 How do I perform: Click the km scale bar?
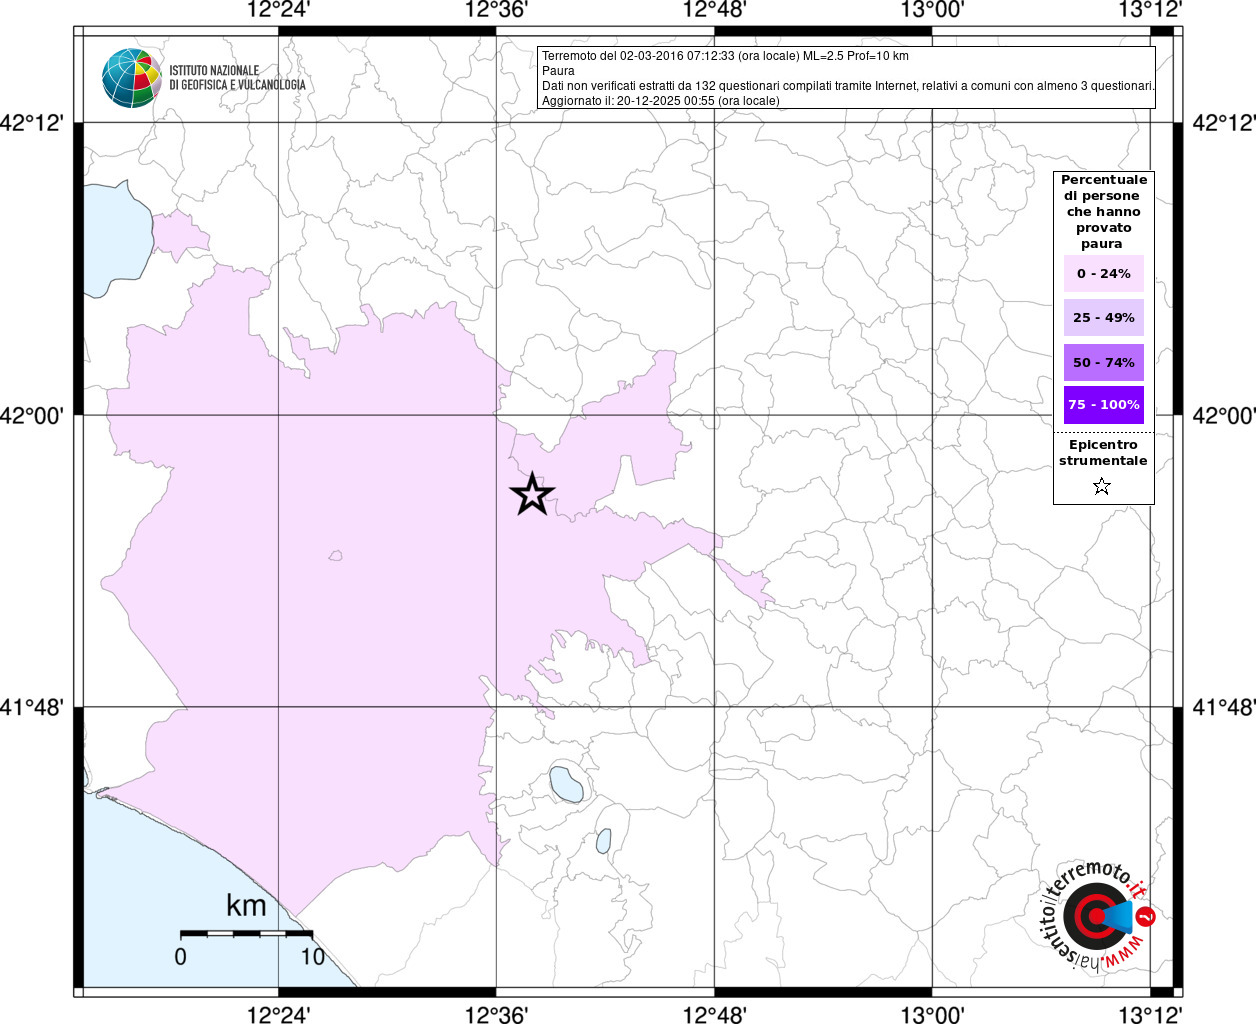[246, 933]
